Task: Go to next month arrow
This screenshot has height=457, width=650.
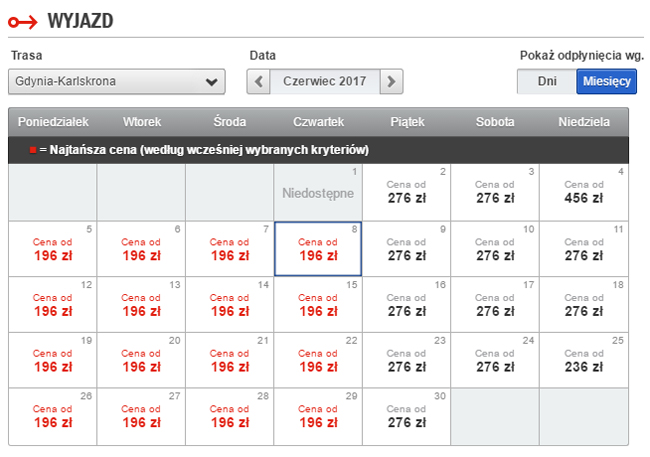Action: pyautogui.click(x=392, y=81)
